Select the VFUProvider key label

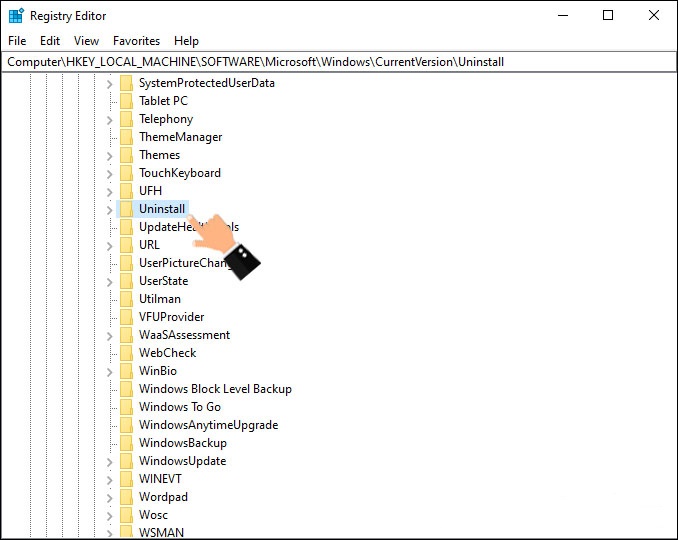(171, 317)
